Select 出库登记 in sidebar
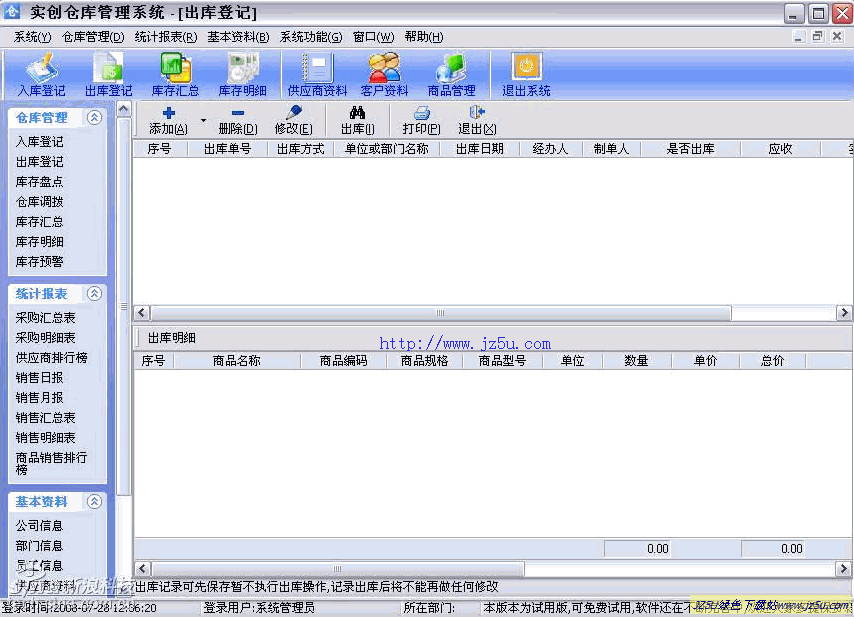The height and width of the screenshot is (617, 854). point(39,162)
